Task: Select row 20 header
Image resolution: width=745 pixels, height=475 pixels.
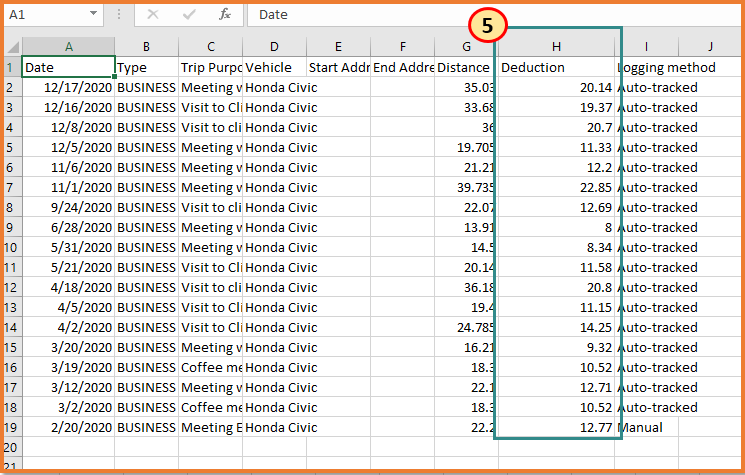Action: pyautogui.click(x=12, y=447)
